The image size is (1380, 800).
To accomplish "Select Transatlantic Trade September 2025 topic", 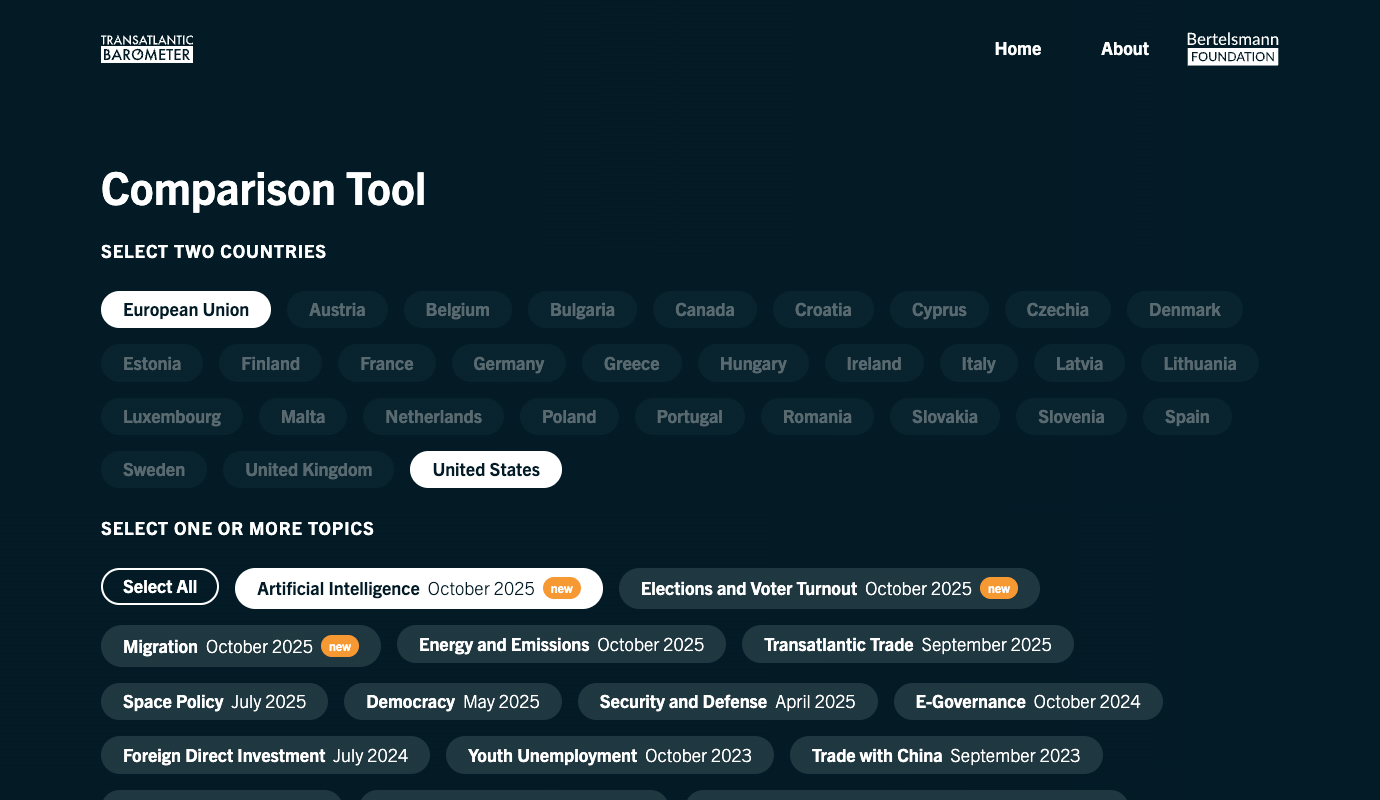I will pos(907,645).
